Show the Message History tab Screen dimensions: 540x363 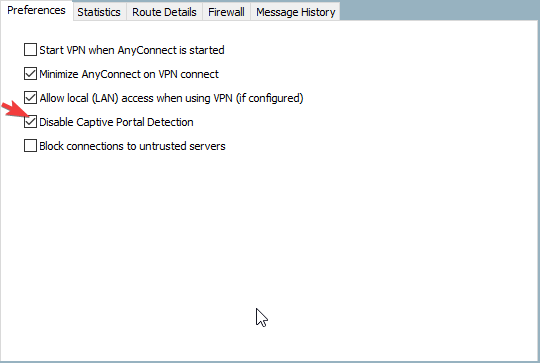295,12
